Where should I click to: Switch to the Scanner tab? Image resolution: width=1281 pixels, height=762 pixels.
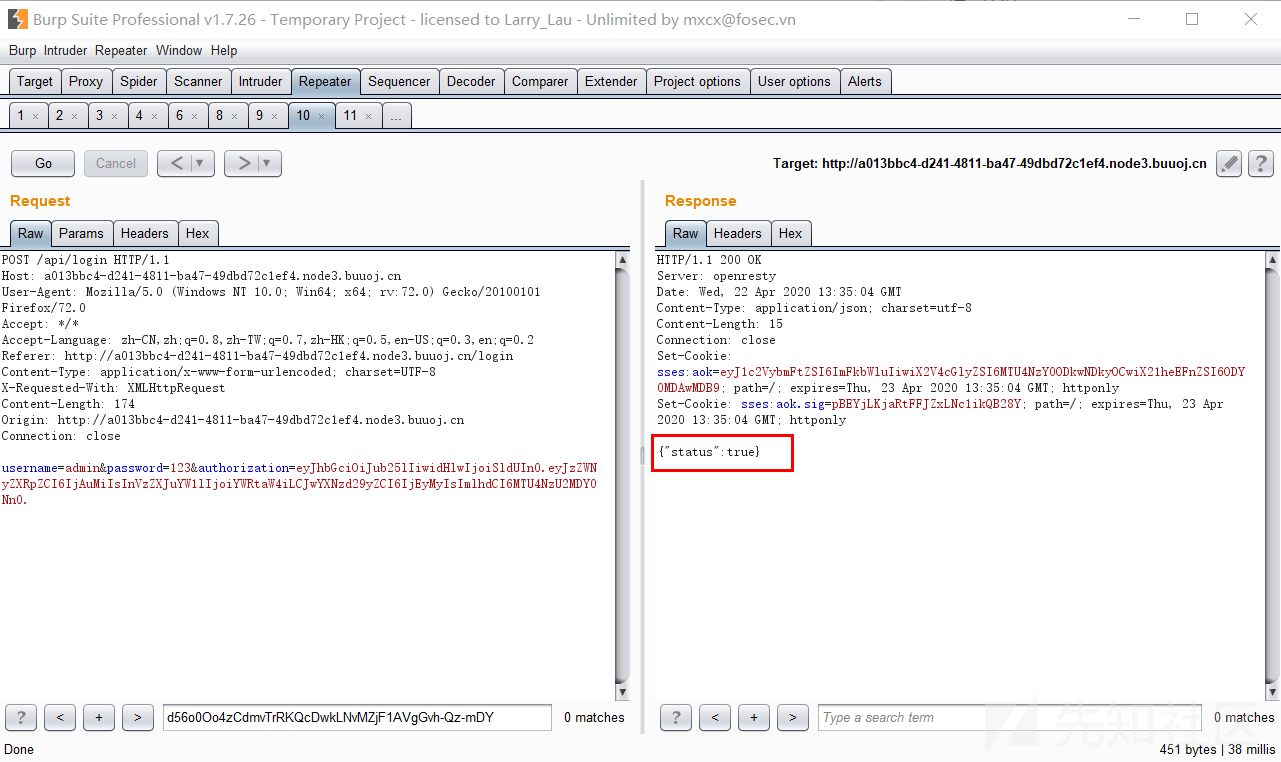tap(198, 82)
